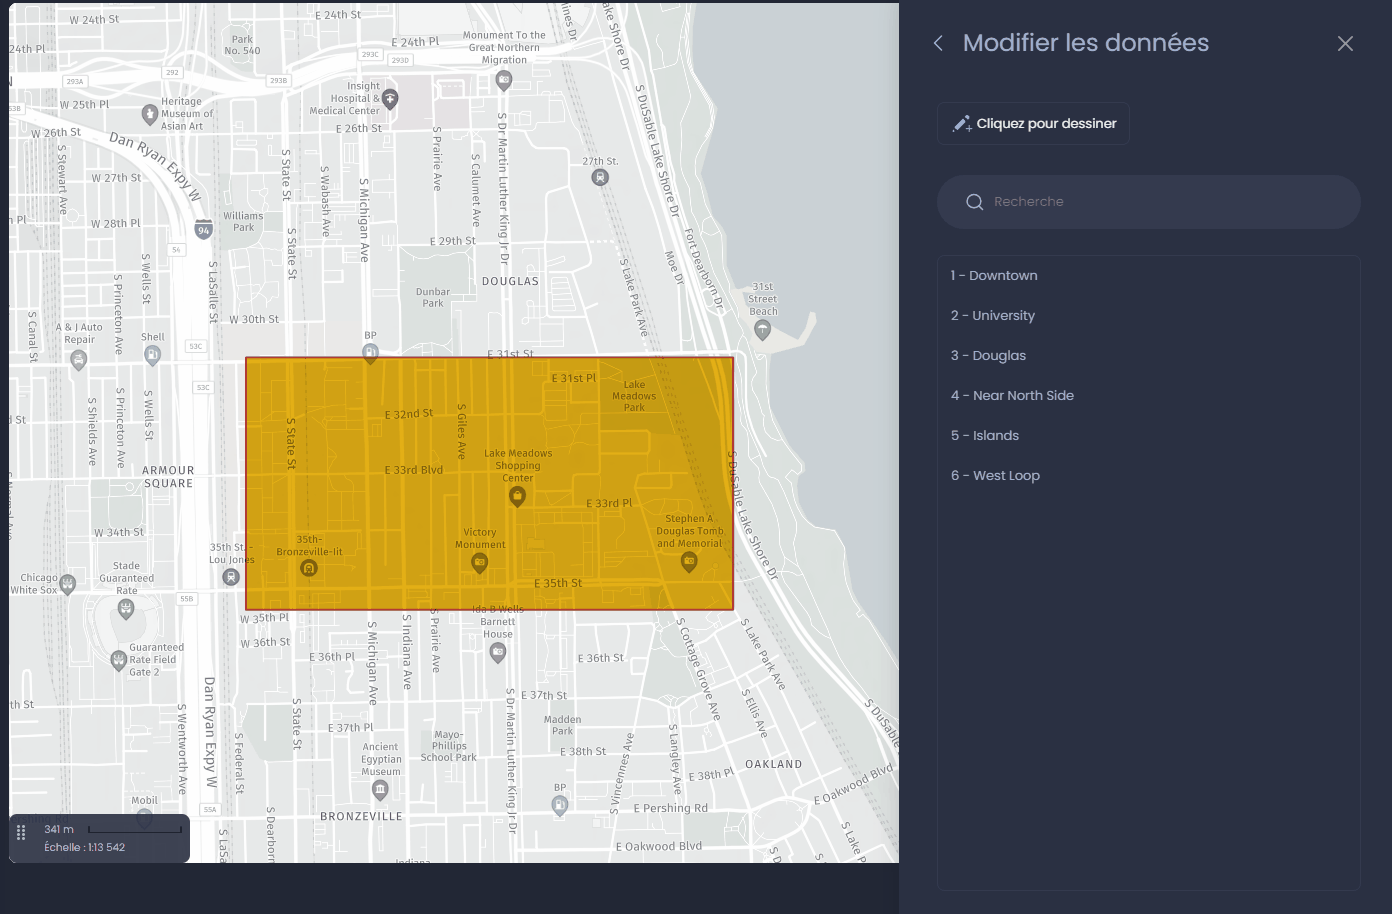Click the E 32nd St street label
Screen dimensions: 1392x914
[409, 414]
